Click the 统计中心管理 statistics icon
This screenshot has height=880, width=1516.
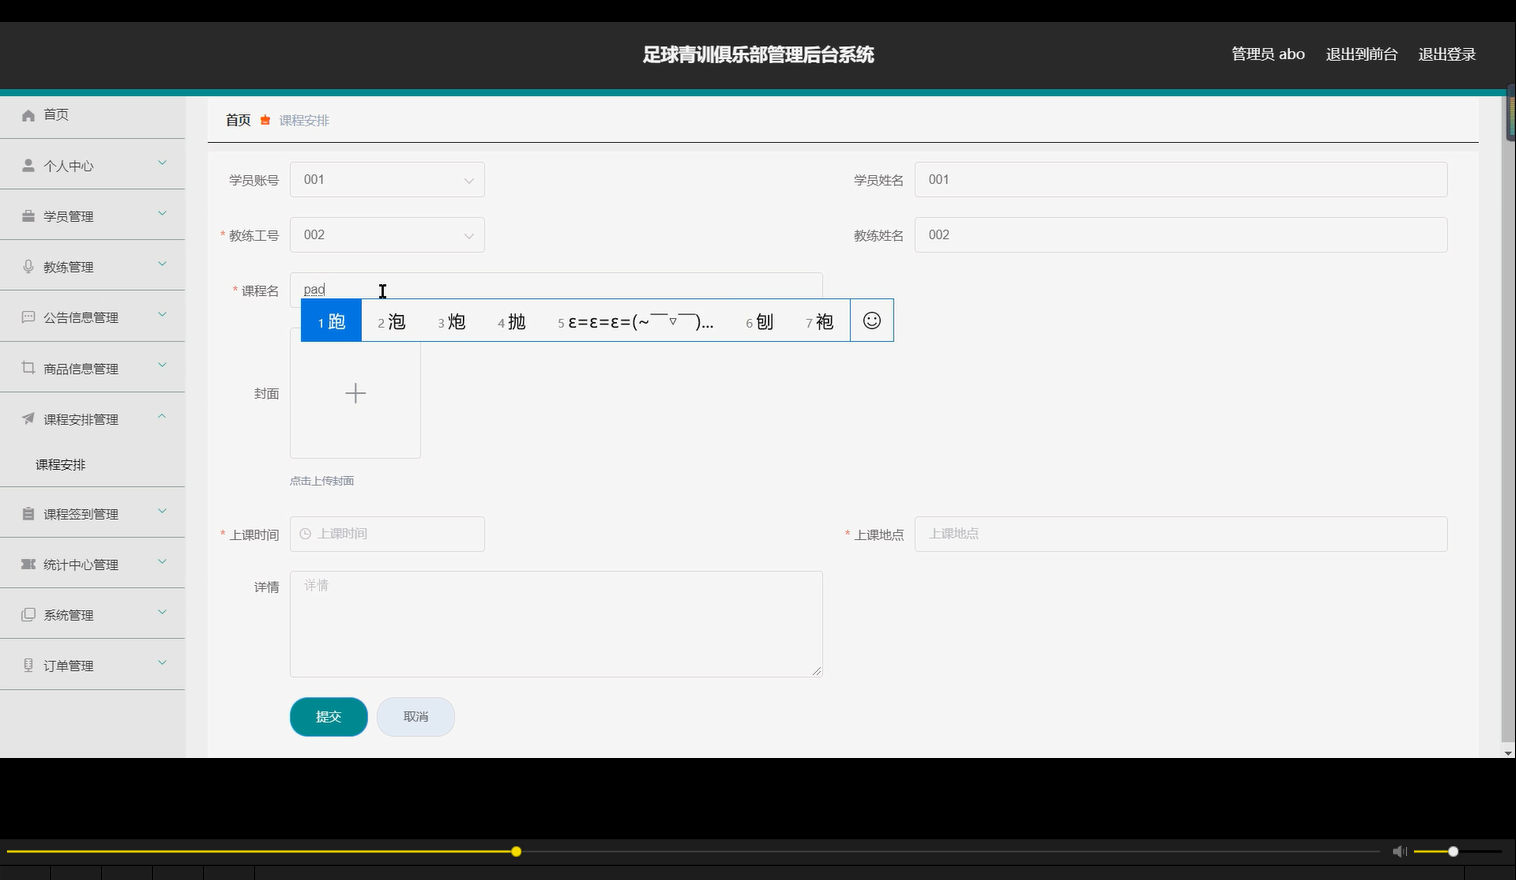click(x=28, y=563)
